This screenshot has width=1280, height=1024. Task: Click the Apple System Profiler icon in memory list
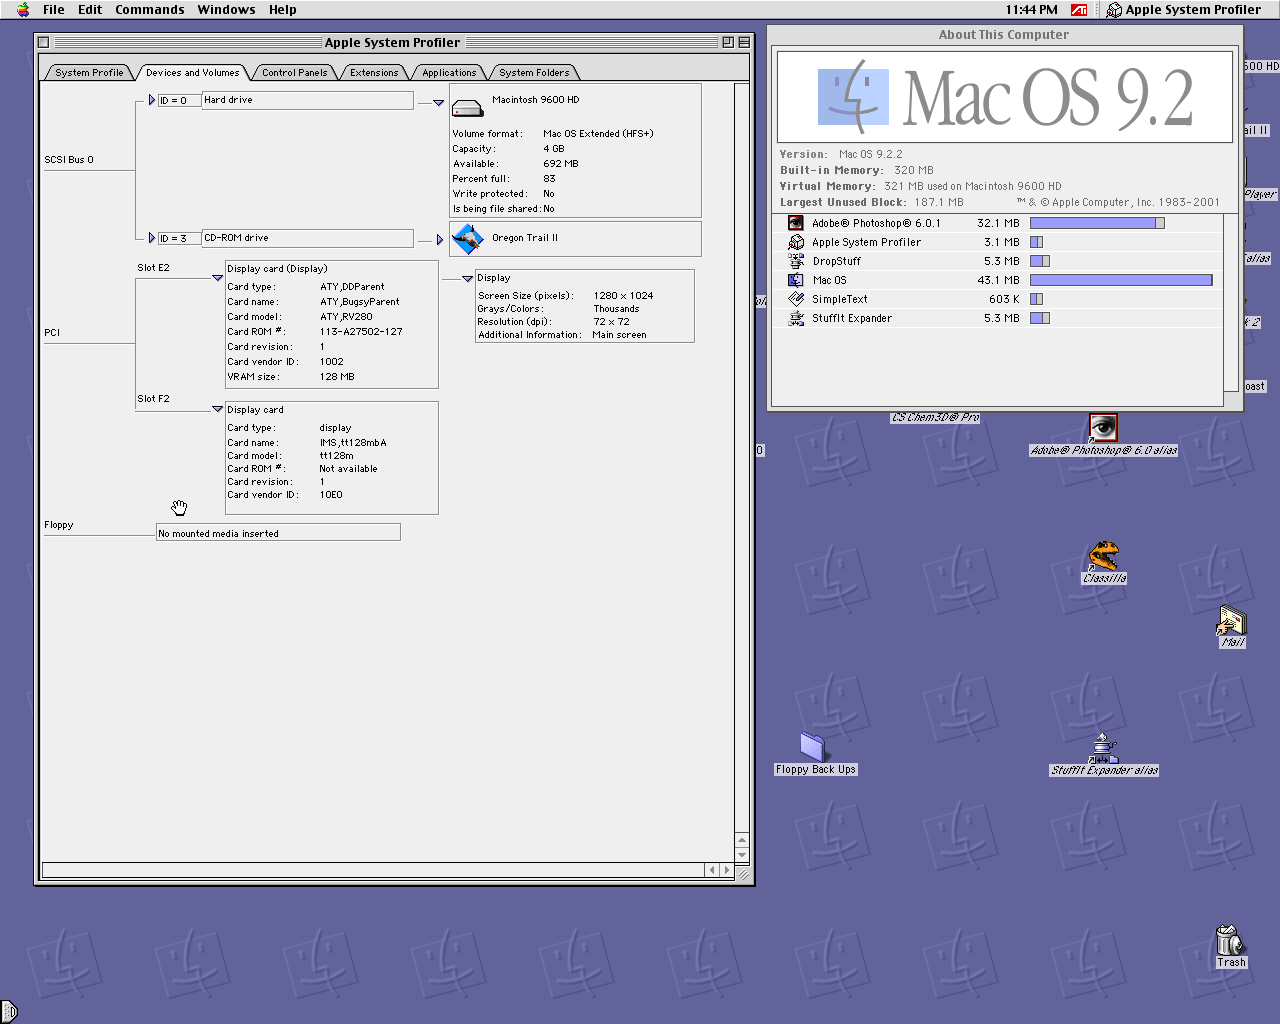[796, 242]
